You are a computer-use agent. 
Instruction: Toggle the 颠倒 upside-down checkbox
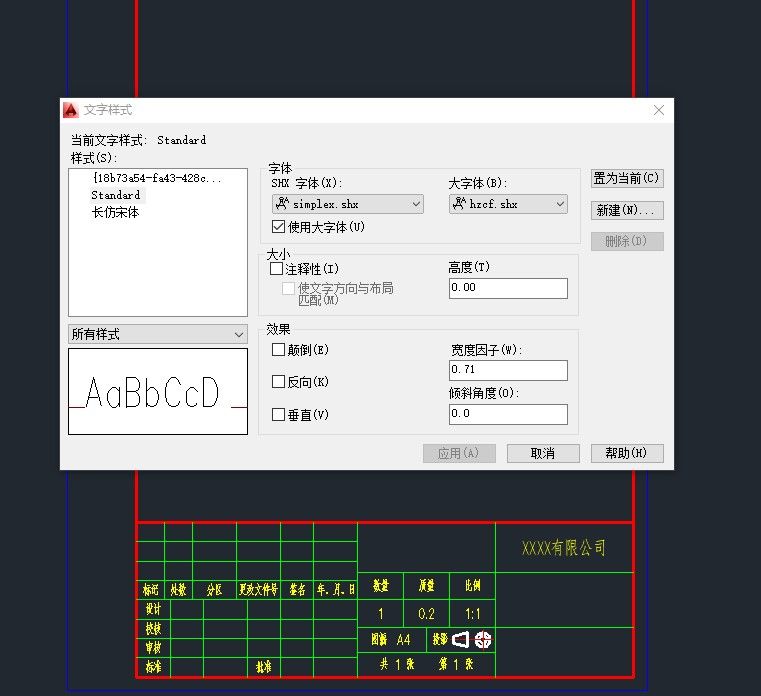point(279,350)
